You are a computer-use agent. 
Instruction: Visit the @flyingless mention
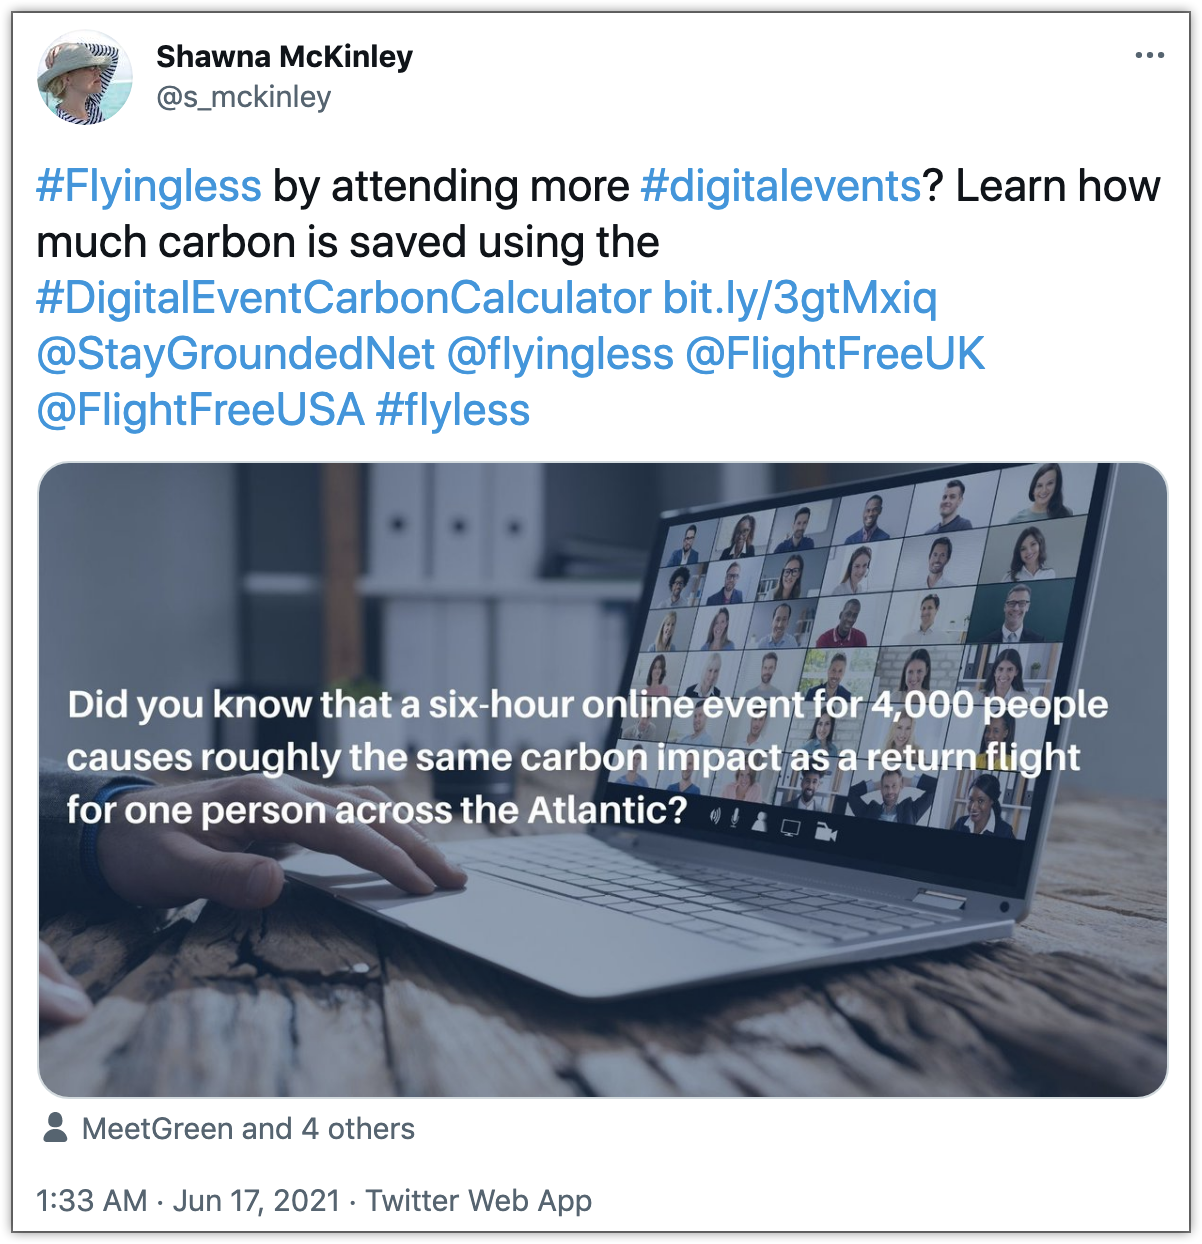click(560, 354)
